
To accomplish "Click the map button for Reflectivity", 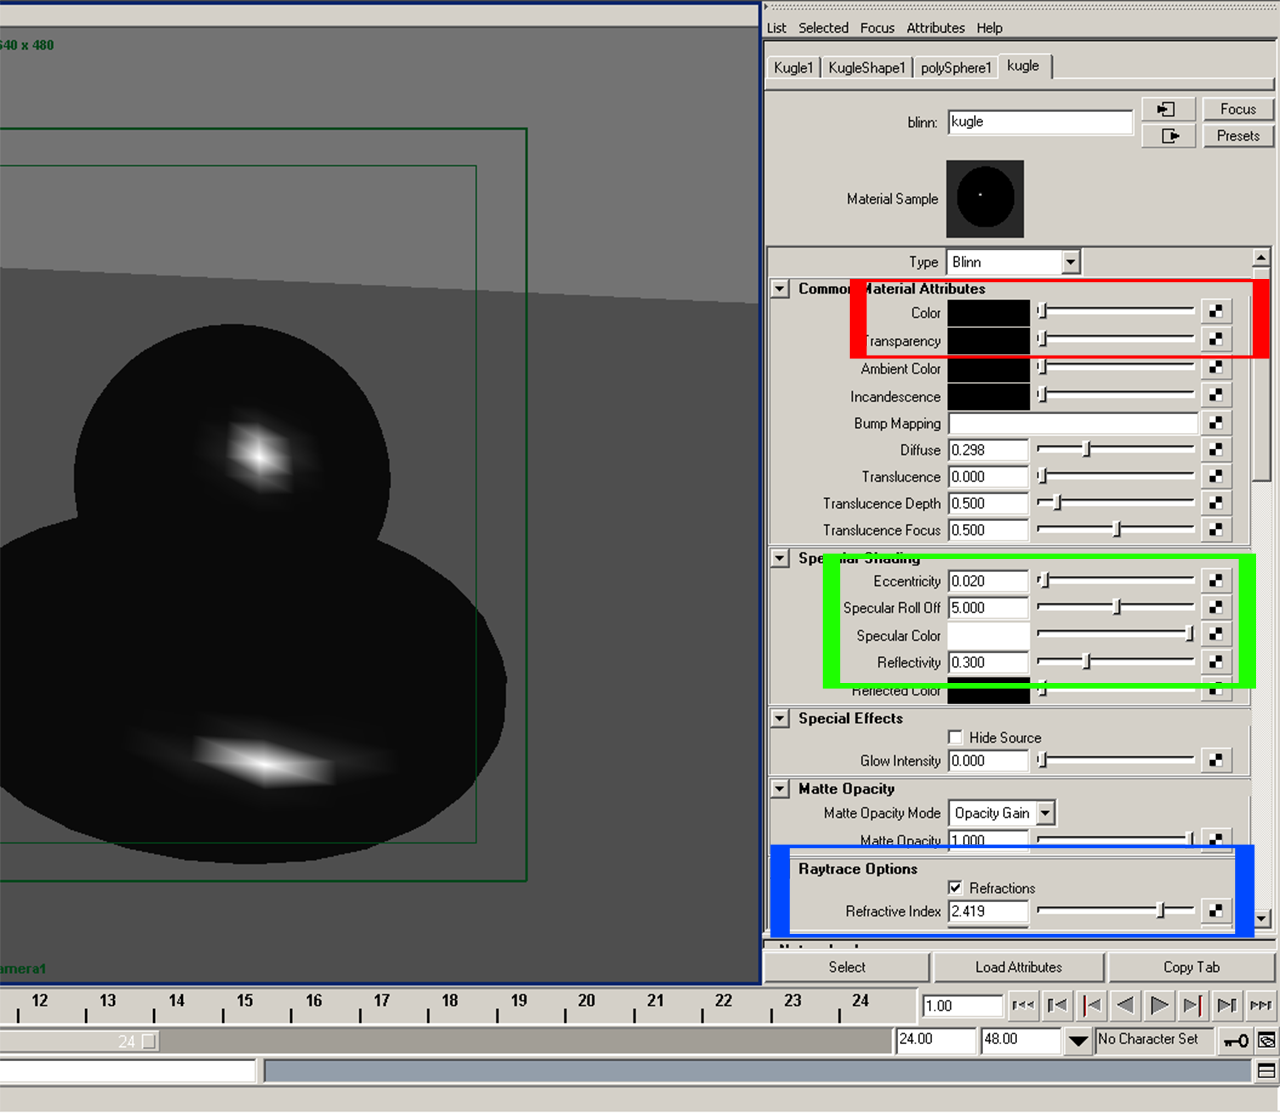I will pos(1215,662).
